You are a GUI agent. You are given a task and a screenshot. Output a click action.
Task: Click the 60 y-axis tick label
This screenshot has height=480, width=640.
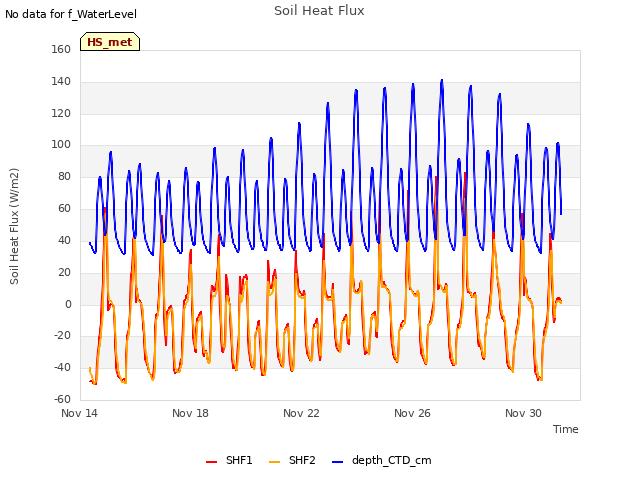pos(64,208)
